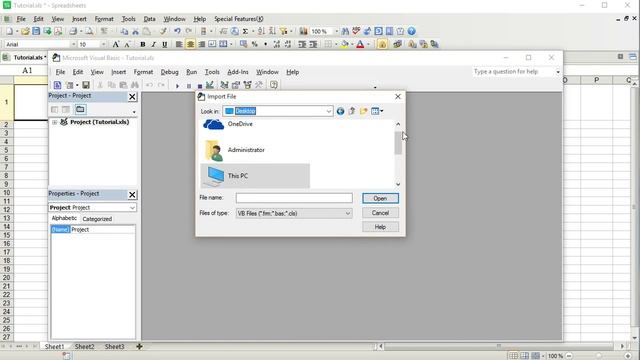
Task: Open the Special Features menu in Spreadsheets
Action: tap(238, 19)
